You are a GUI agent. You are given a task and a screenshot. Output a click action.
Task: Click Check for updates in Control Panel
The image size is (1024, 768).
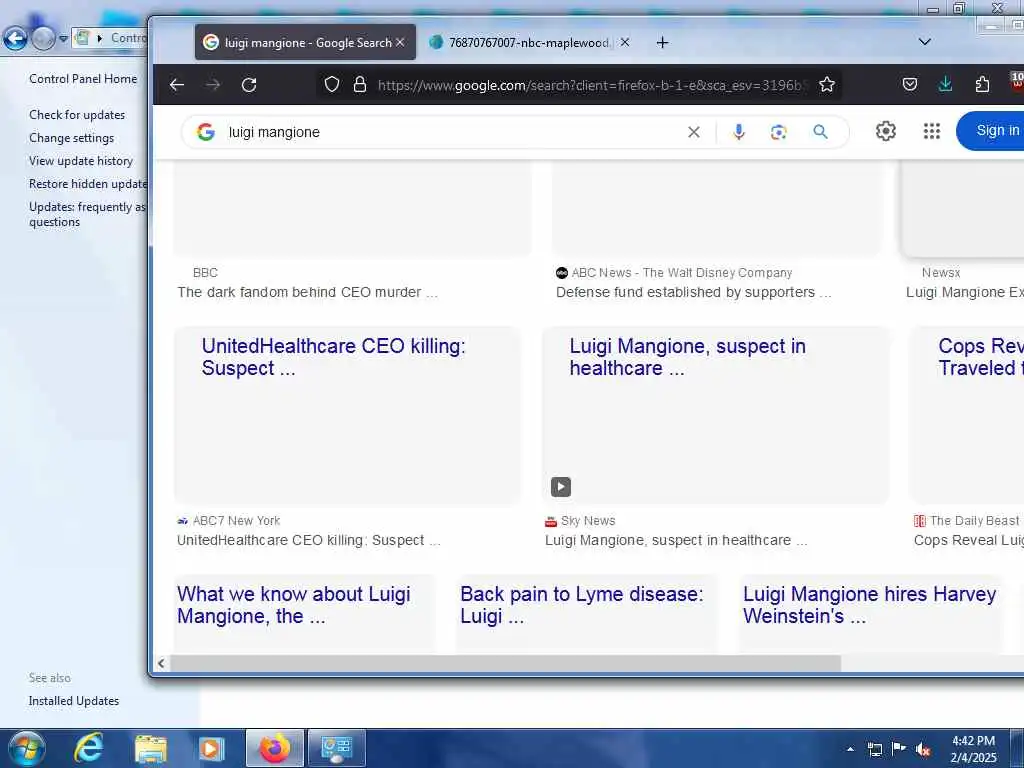click(x=77, y=114)
